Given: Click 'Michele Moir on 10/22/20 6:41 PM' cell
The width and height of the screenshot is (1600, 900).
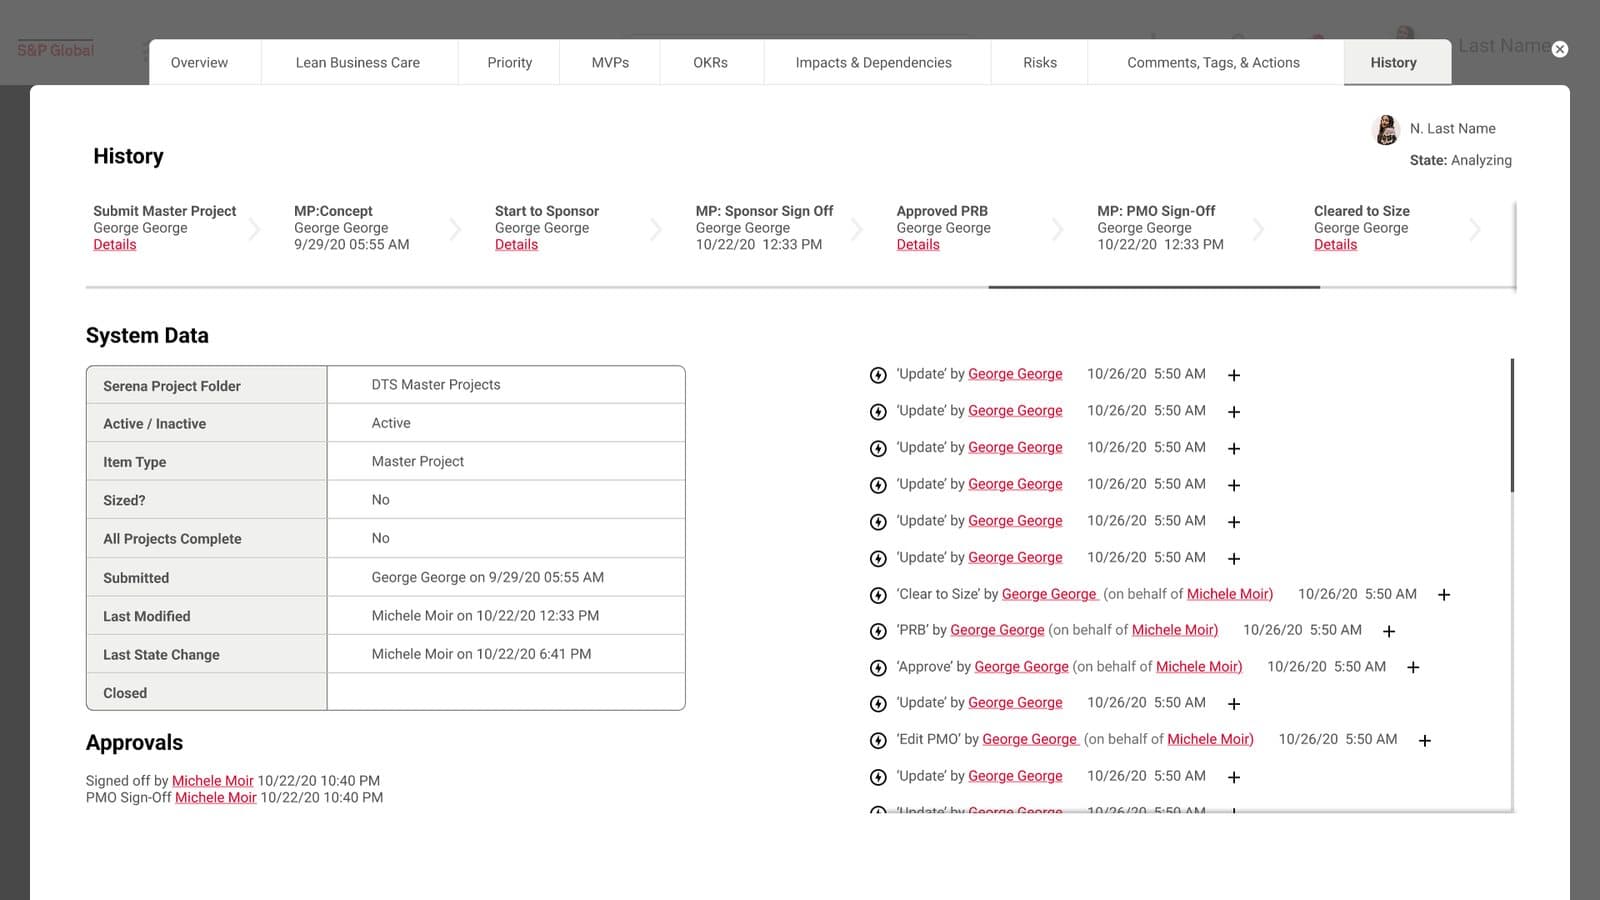Looking at the screenshot, I should point(506,654).
